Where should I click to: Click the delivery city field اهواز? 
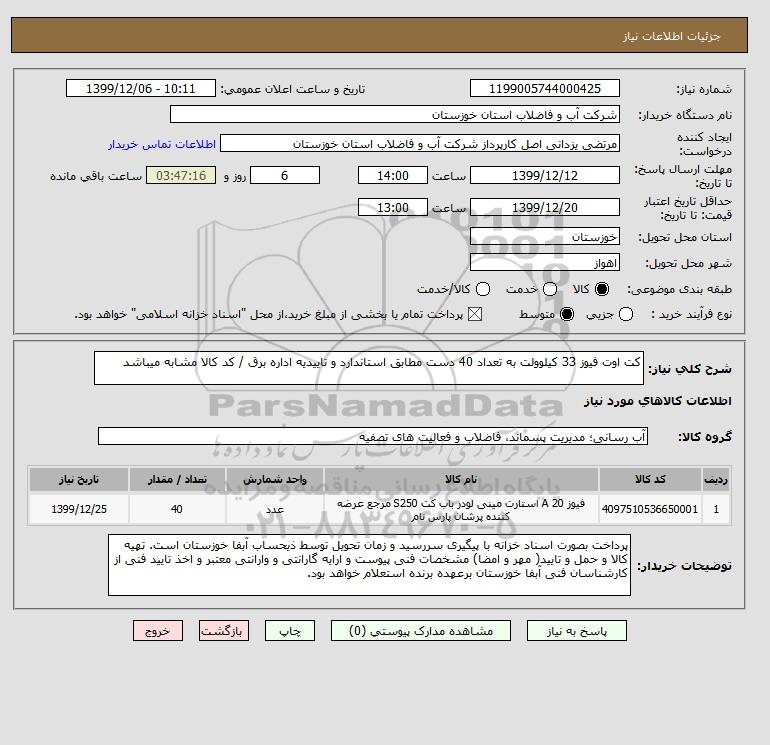pos(545,262)
